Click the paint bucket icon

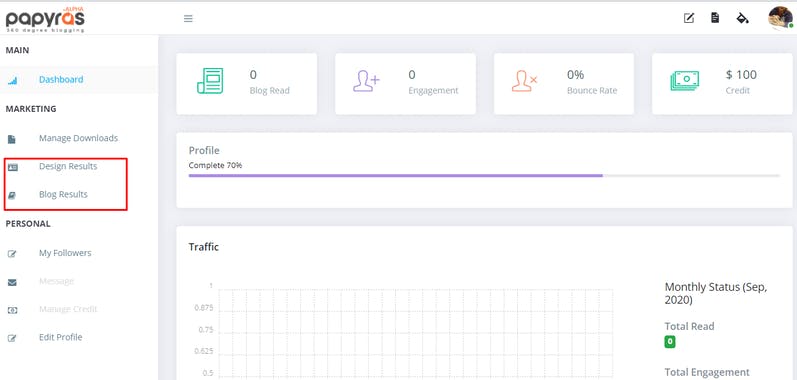coord(743,19)
